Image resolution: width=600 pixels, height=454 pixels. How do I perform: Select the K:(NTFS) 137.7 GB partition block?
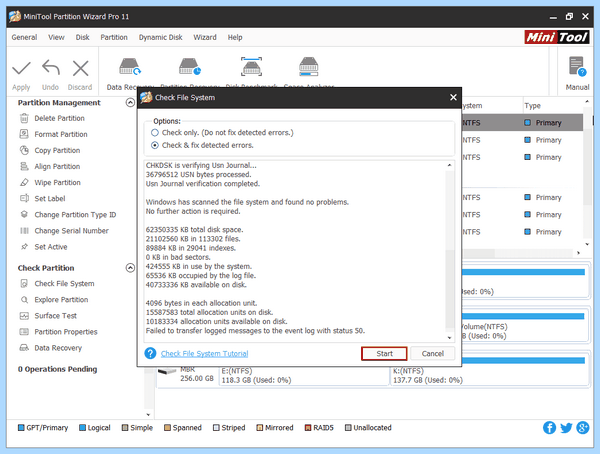pyautogui.click(x=489, y=375)
